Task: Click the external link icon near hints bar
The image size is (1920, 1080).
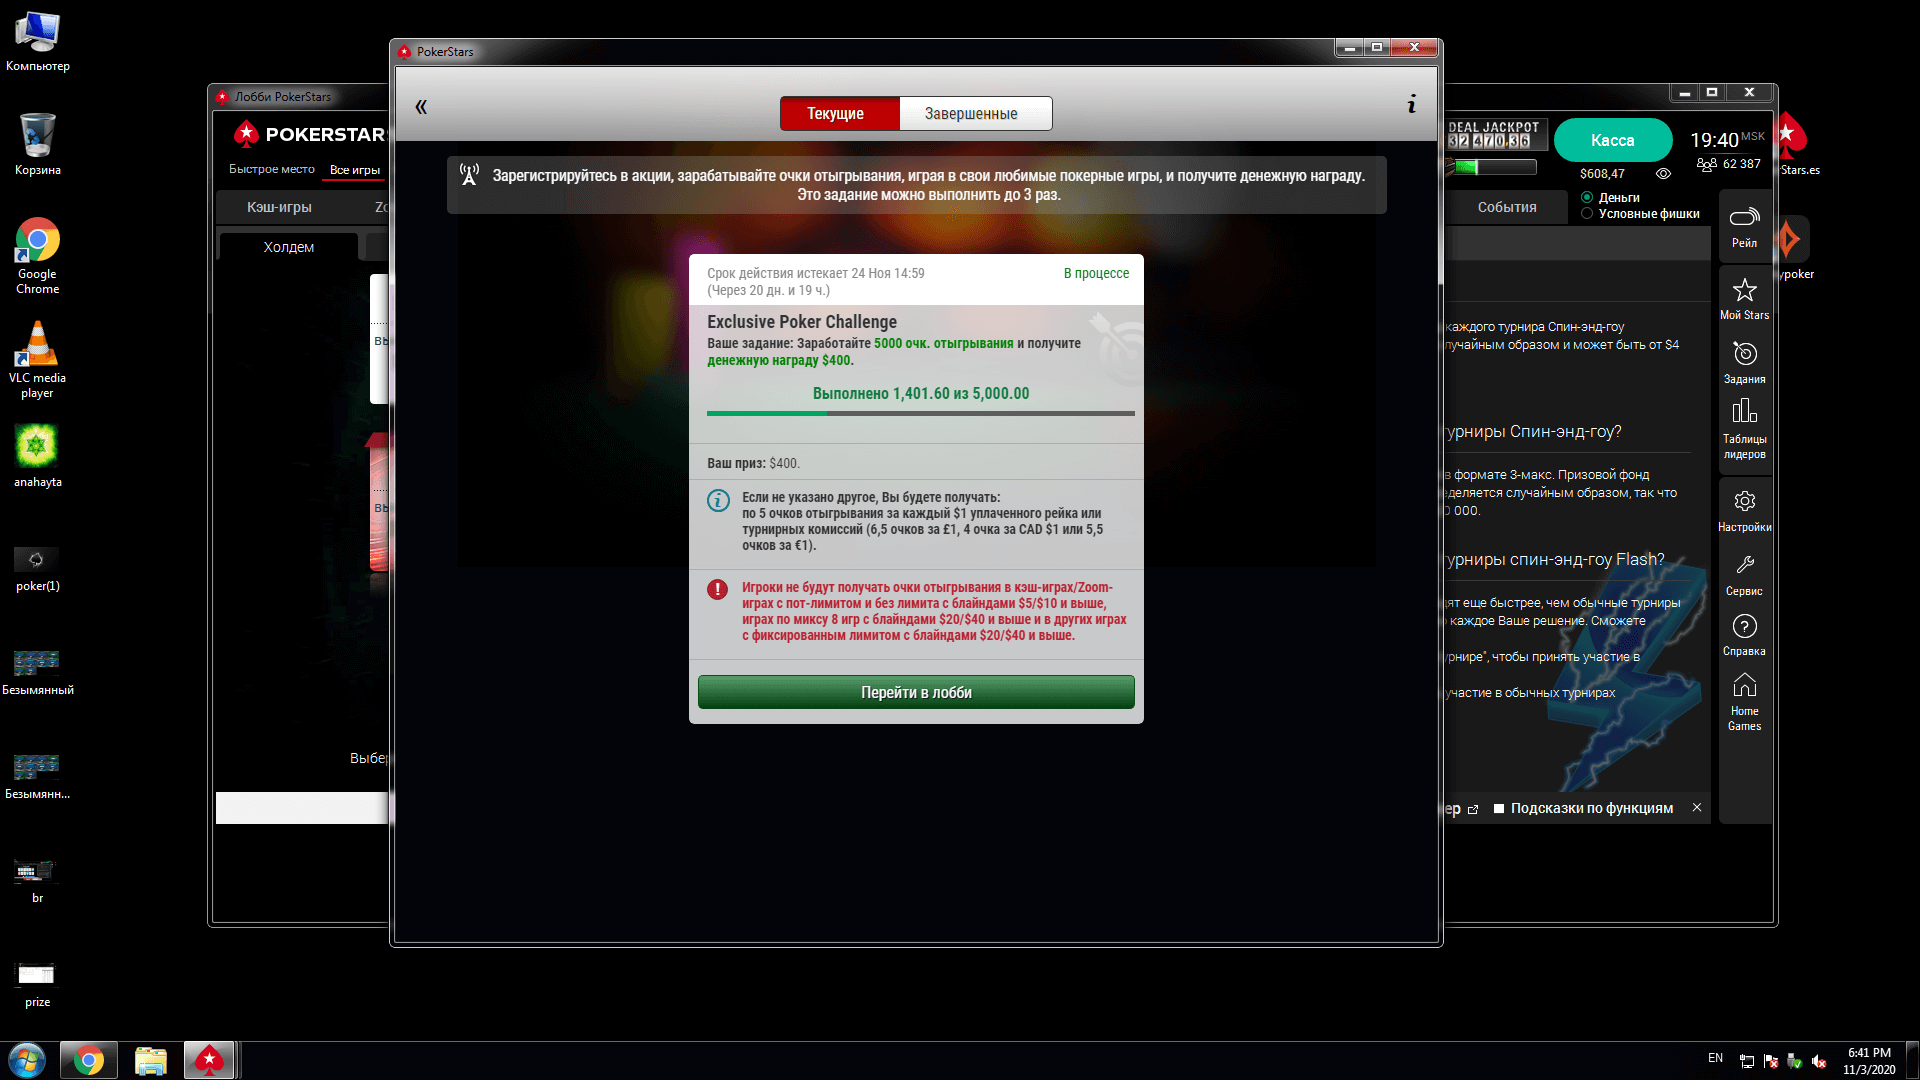Action: pos(1472,809)
